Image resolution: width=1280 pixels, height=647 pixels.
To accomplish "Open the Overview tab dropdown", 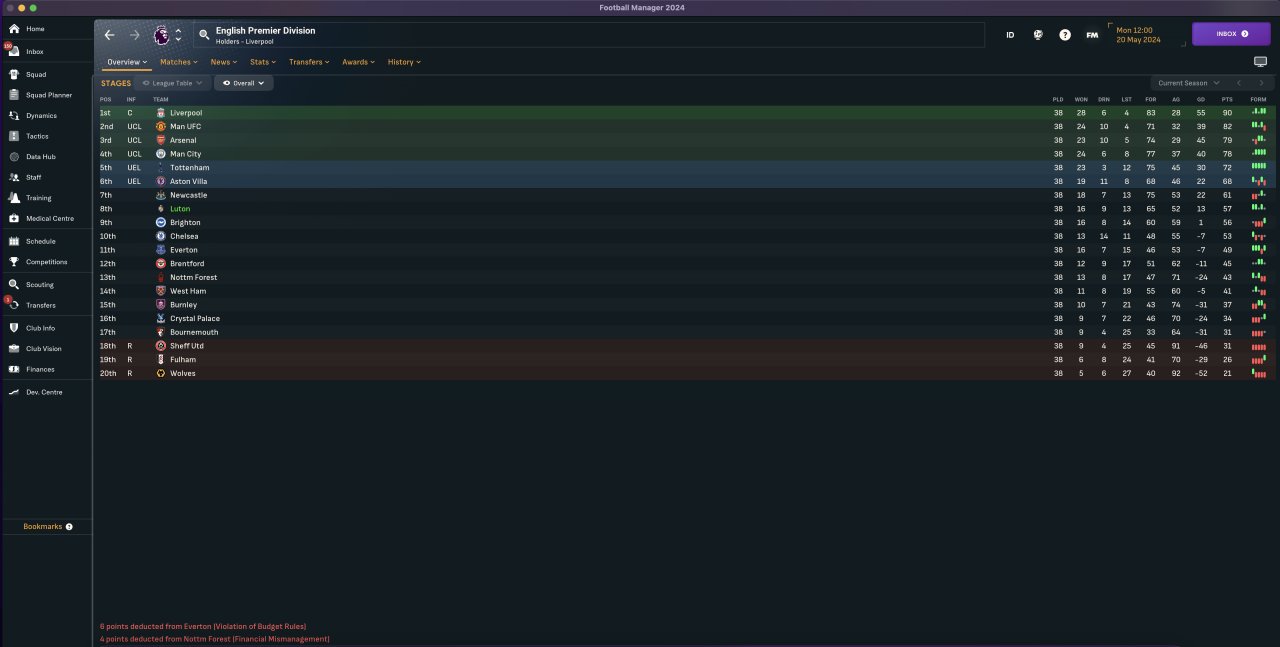I will click(x=127, y=62).
